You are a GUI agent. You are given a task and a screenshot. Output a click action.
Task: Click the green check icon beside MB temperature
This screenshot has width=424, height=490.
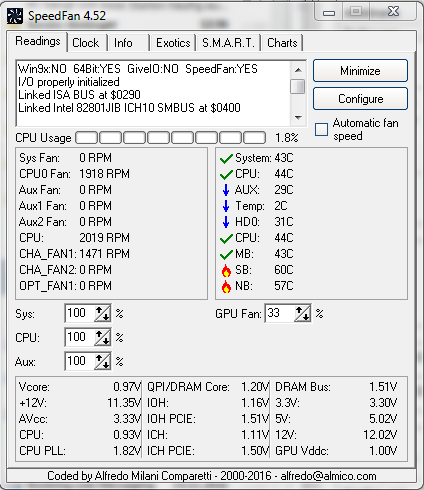click(x=226, y=255)
